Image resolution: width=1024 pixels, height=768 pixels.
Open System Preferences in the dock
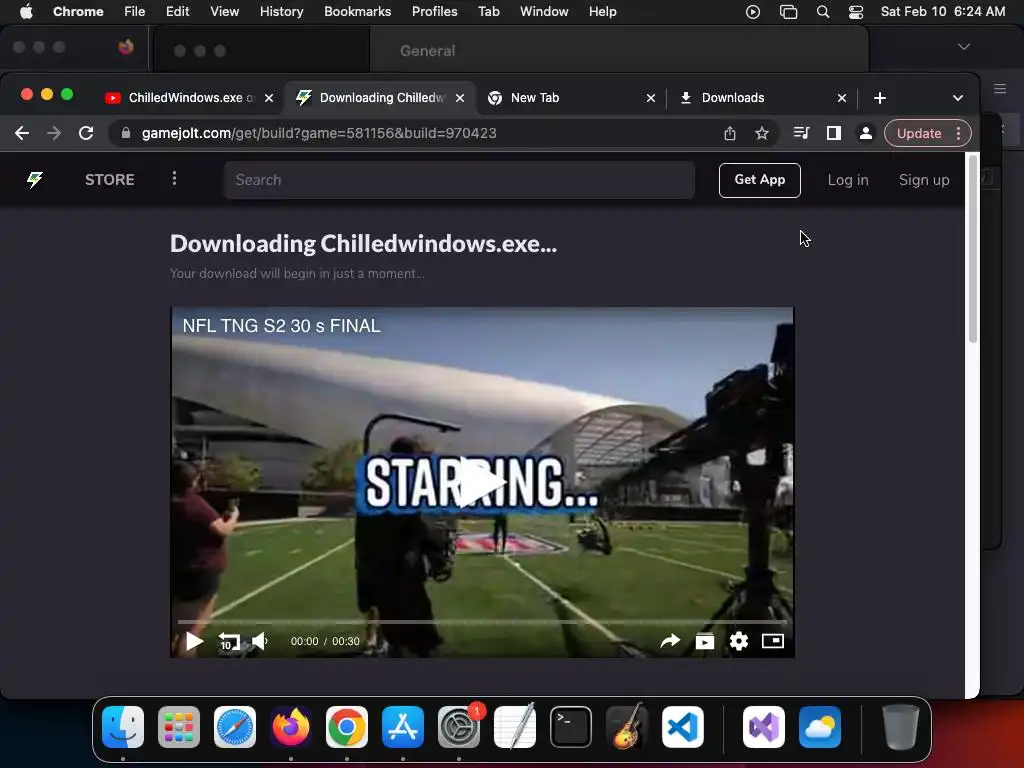[459, 727]
